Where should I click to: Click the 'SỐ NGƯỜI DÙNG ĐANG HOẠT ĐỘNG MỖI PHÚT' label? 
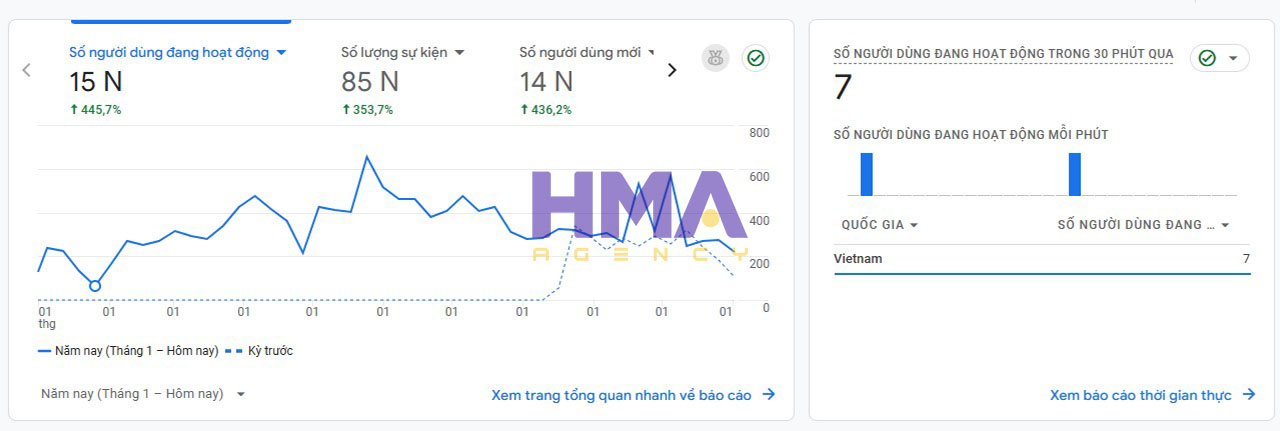click(x=971, y=135)
